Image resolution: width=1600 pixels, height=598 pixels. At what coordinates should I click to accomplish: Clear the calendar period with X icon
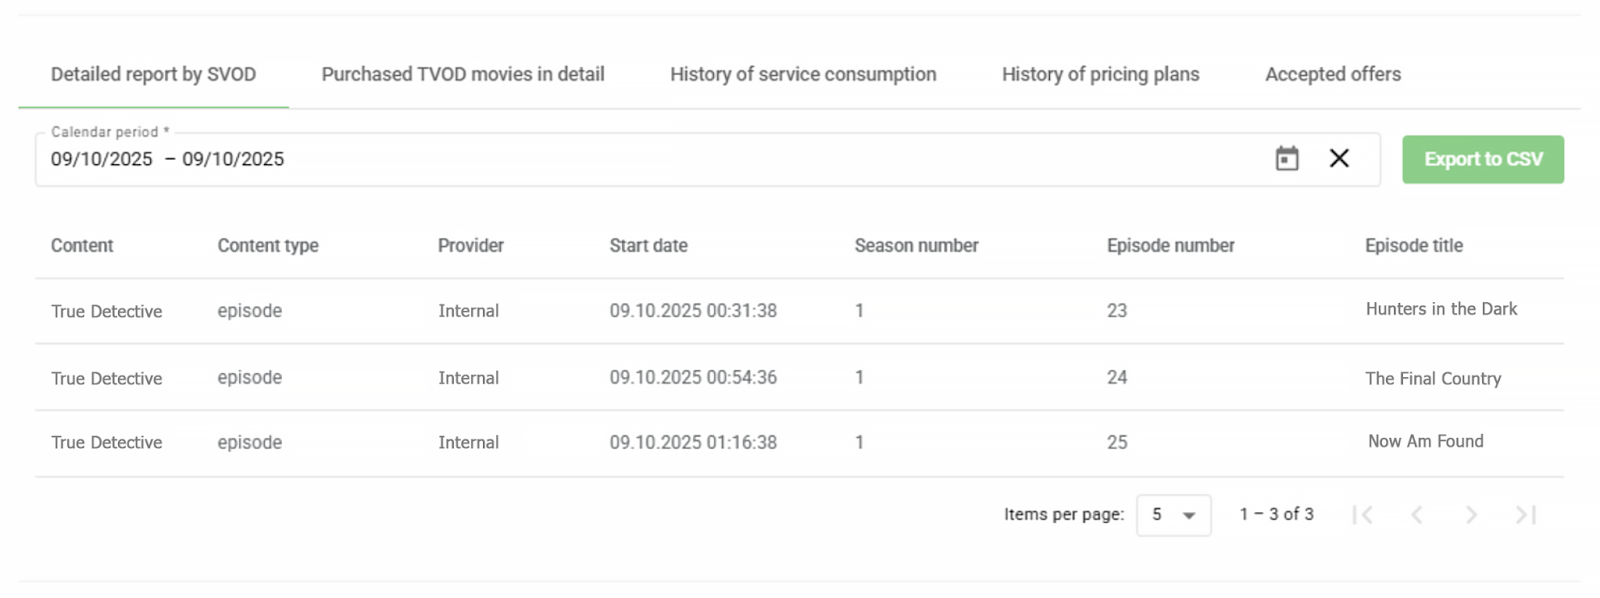[1339, 158]
